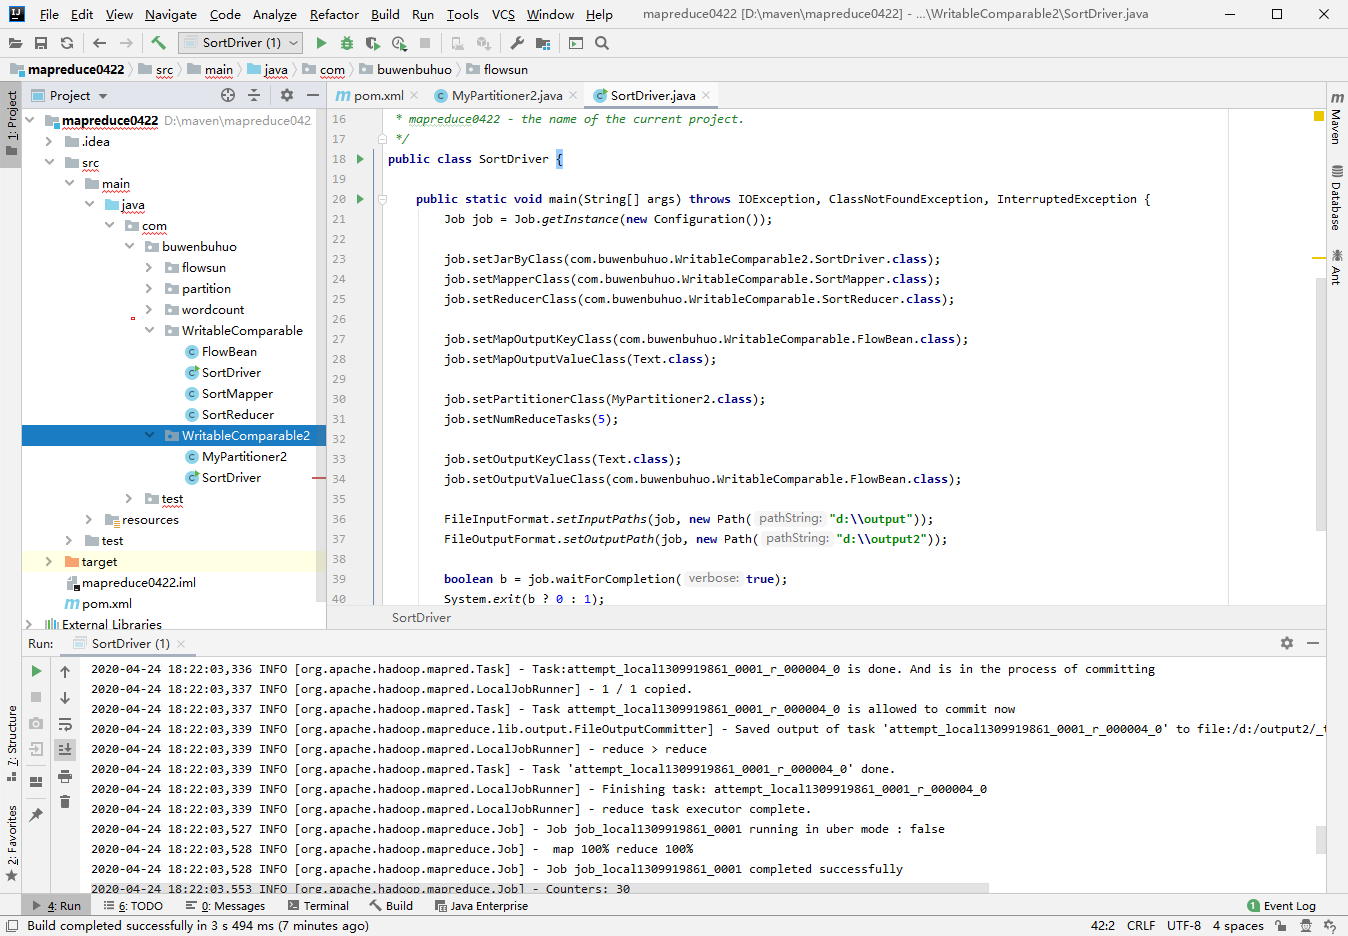
Task: Open Search Everywhere magnifier icon
Action: 602,43
